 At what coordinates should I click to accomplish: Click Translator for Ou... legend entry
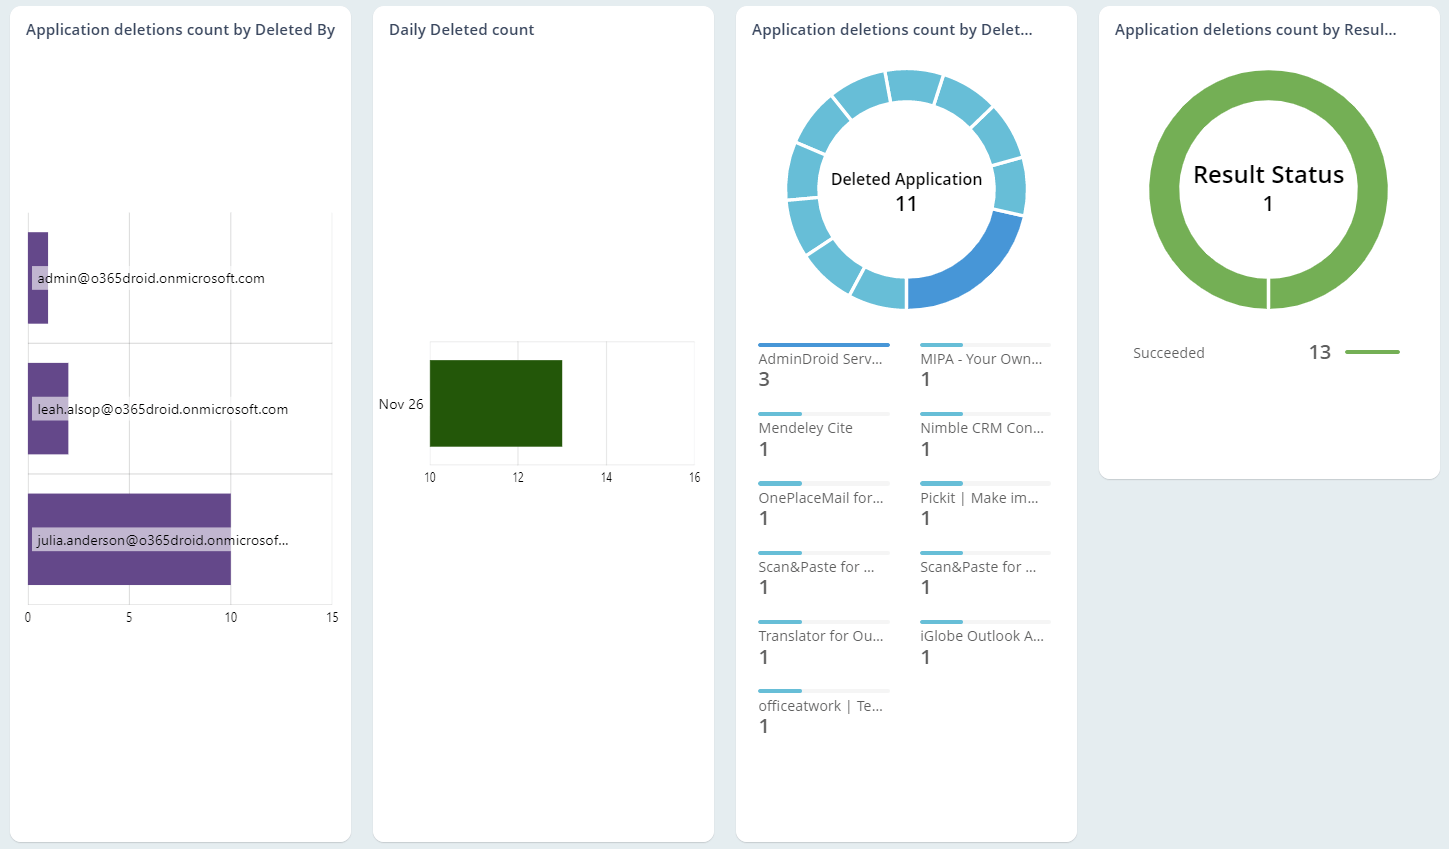point(820,636)
